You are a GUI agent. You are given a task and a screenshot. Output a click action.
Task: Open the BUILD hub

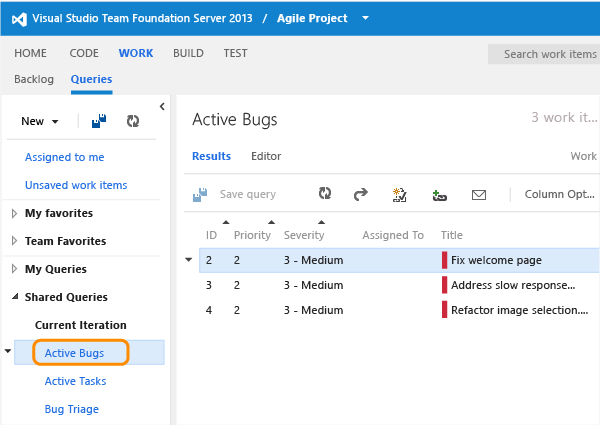coord(188,53)
